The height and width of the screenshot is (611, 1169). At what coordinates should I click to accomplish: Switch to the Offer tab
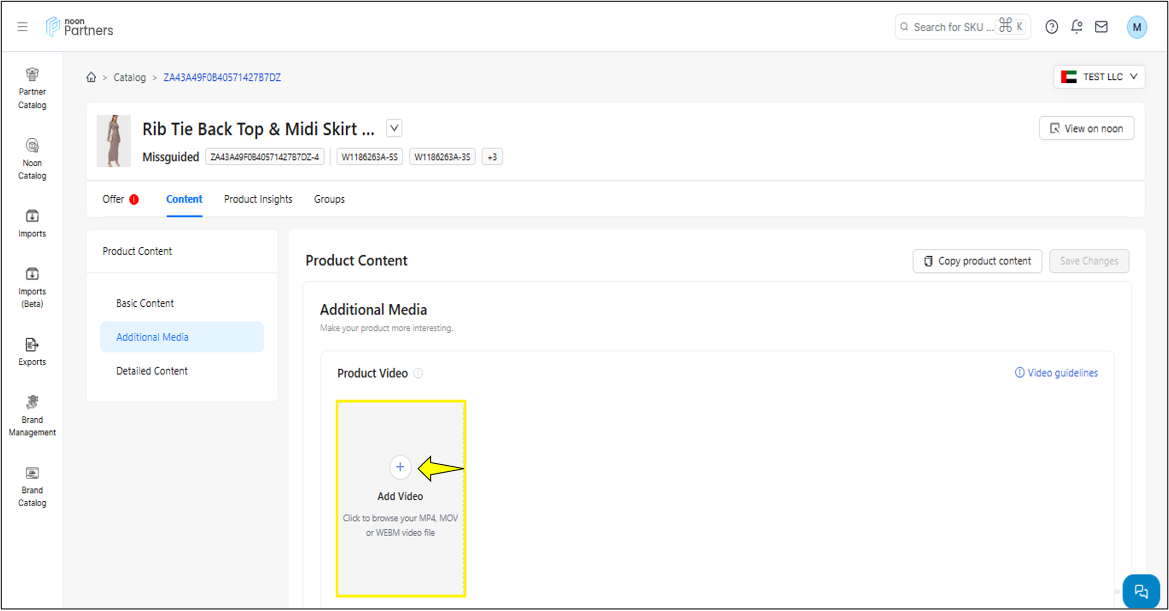pyautogui.click(x=113, y=199)
